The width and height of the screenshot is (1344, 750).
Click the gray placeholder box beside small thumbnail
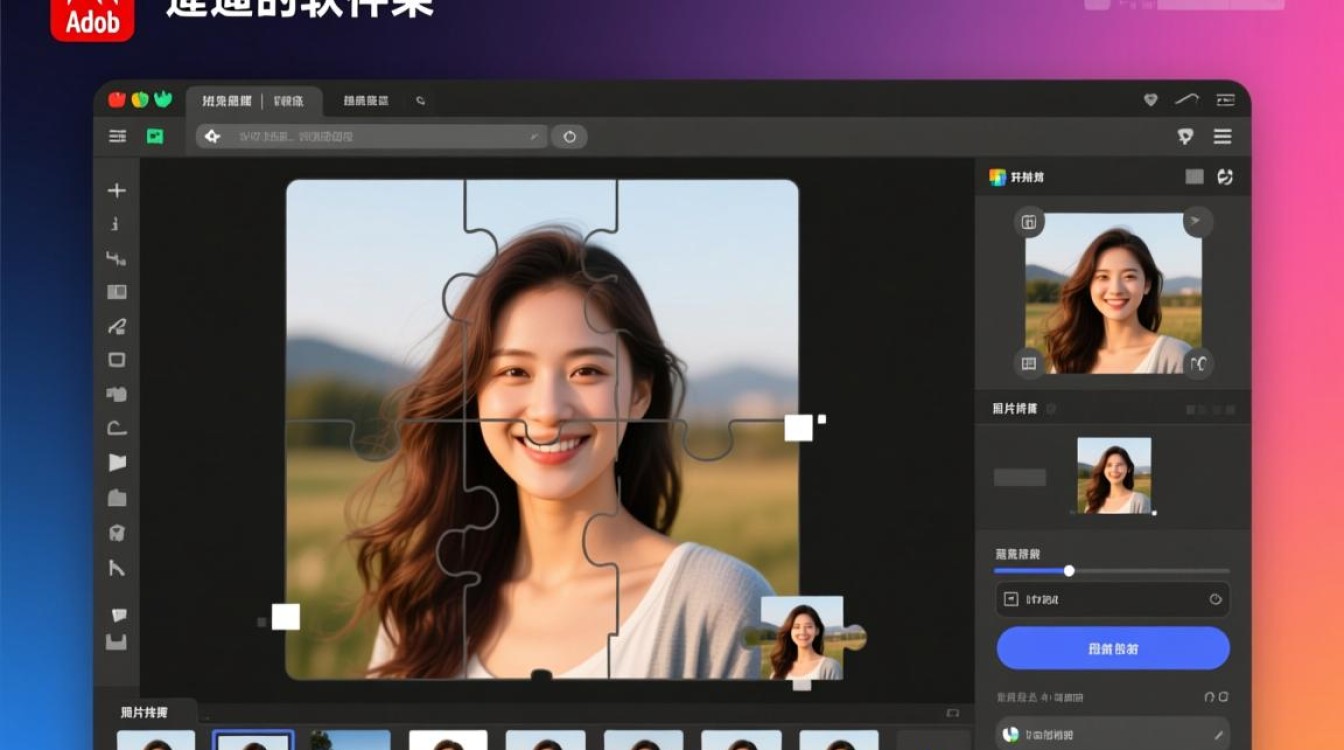(1020, 477)
